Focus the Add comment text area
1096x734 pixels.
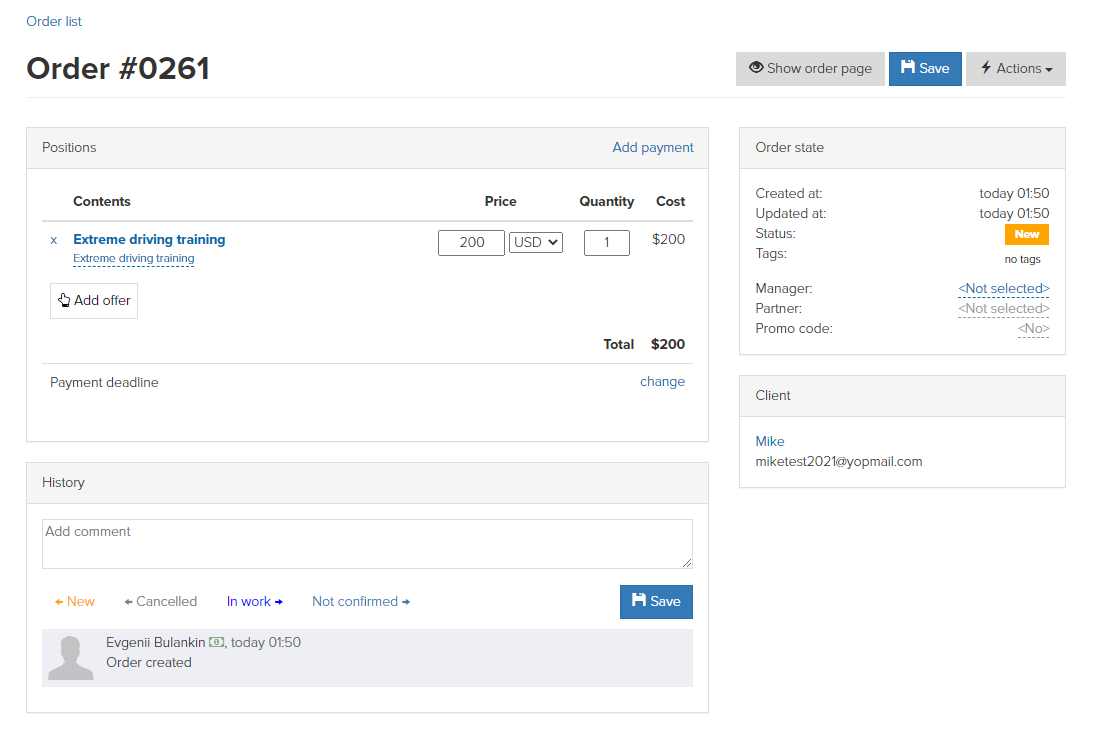[367, 544]
